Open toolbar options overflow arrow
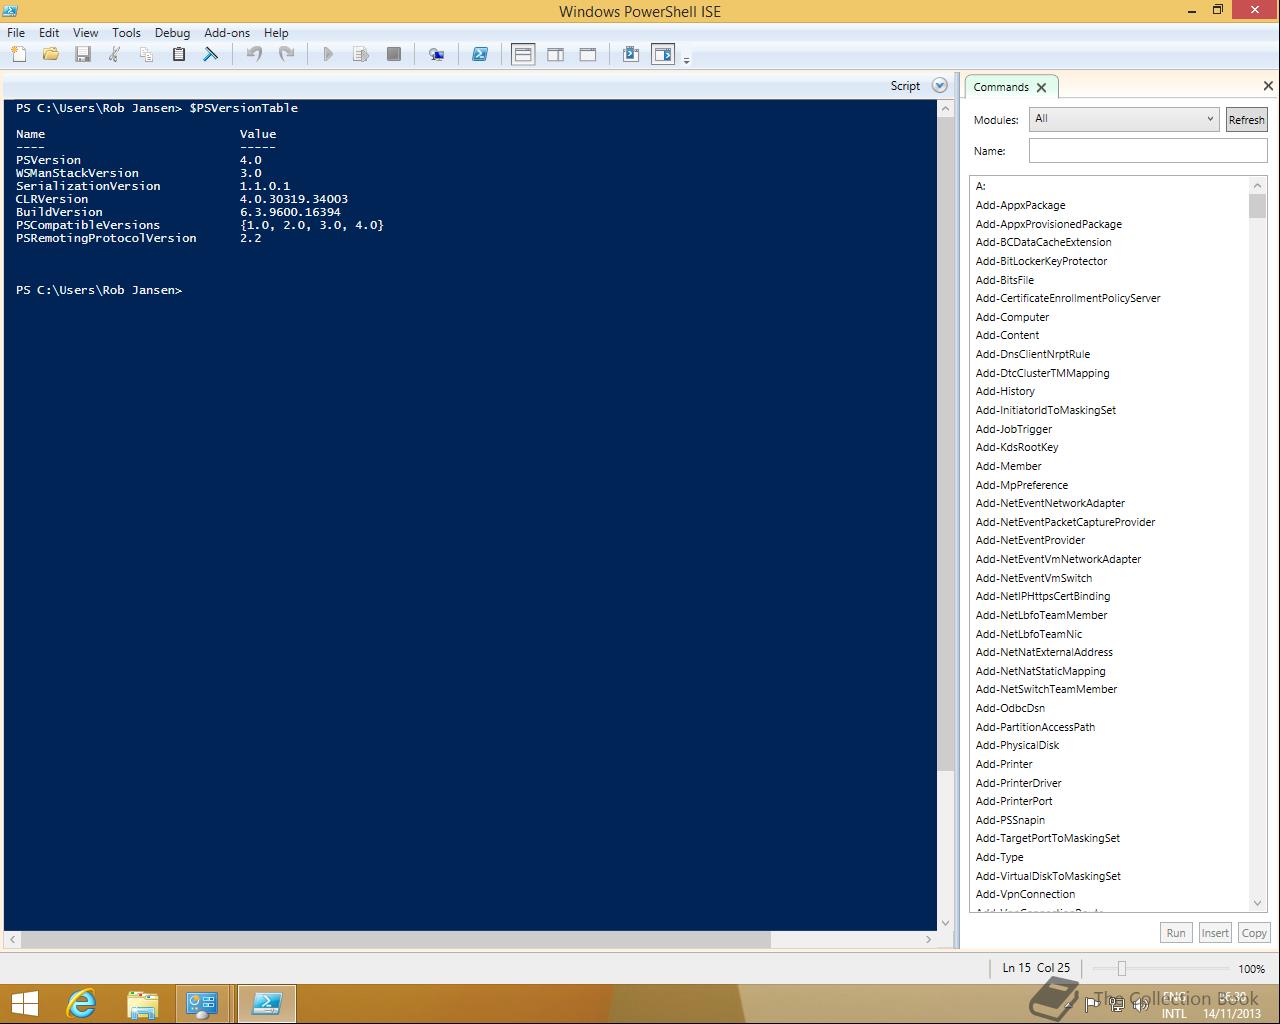This screenshot has height=1024, width=1280. [x=686, y=62]
